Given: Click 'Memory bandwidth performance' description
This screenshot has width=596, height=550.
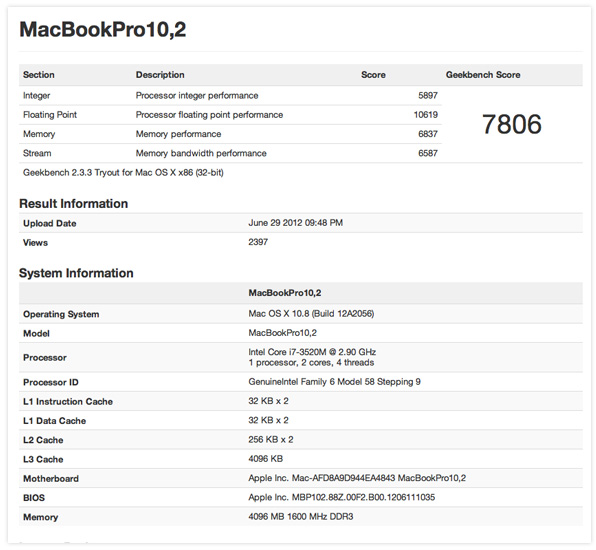Looking at the screenshot, I should pyautogui.click(x=201, y=153).
